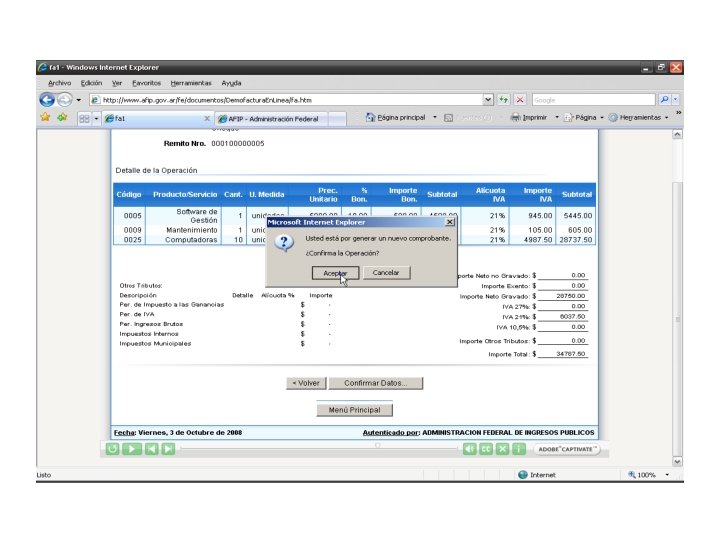Expand the Imprimir dropdown arrow
Image resolution: width=720 pixels, height=540 pixels.
coord(557,118)
